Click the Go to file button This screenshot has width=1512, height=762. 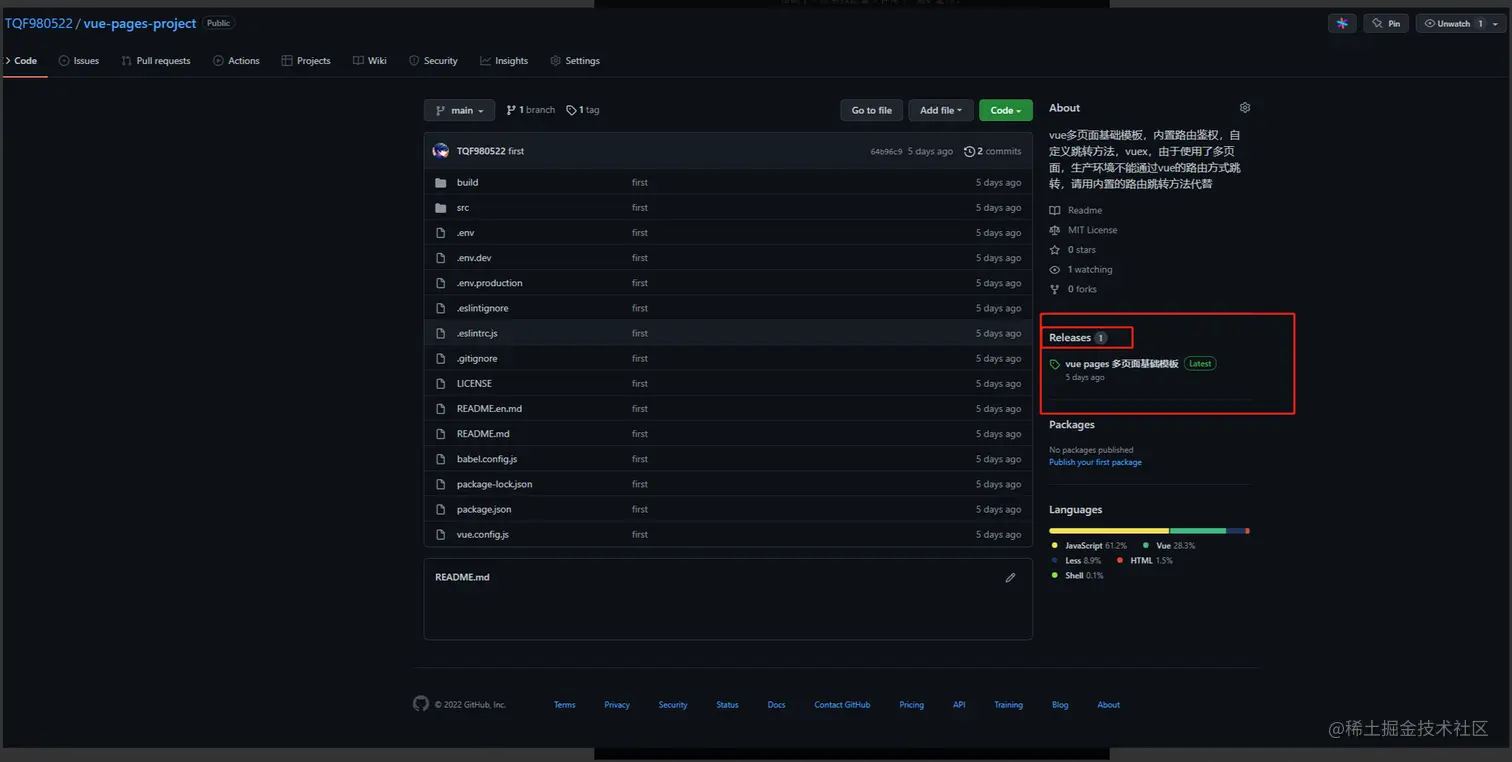coord(872,110)
